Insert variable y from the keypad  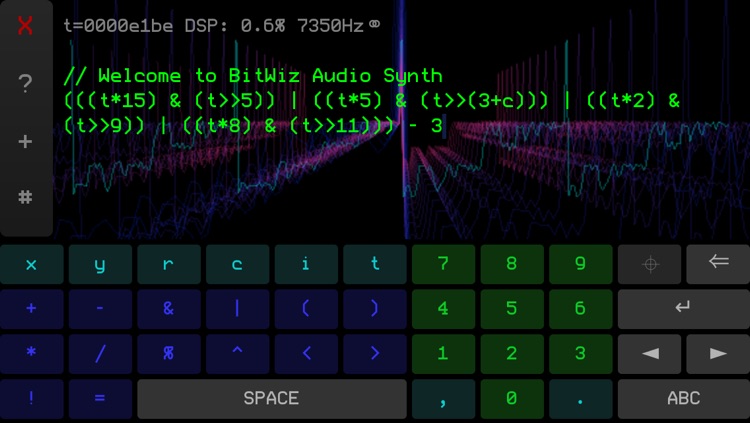click(x=100, y=264)
